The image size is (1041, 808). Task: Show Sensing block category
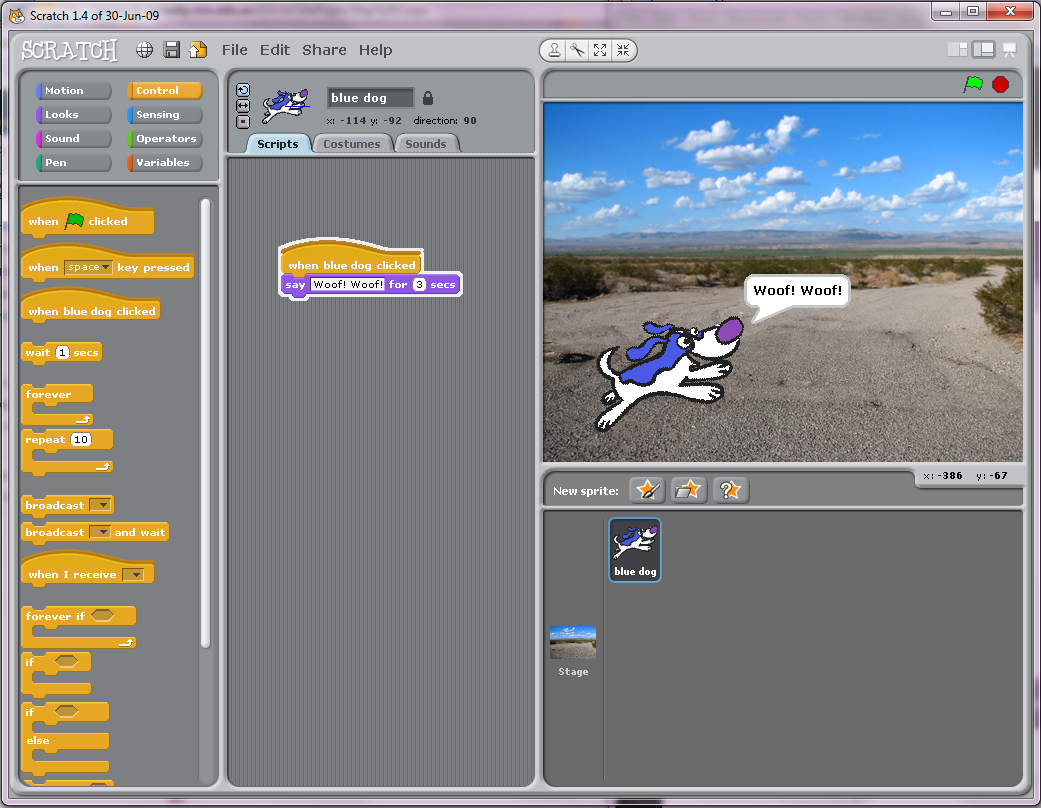click(165, 114)
